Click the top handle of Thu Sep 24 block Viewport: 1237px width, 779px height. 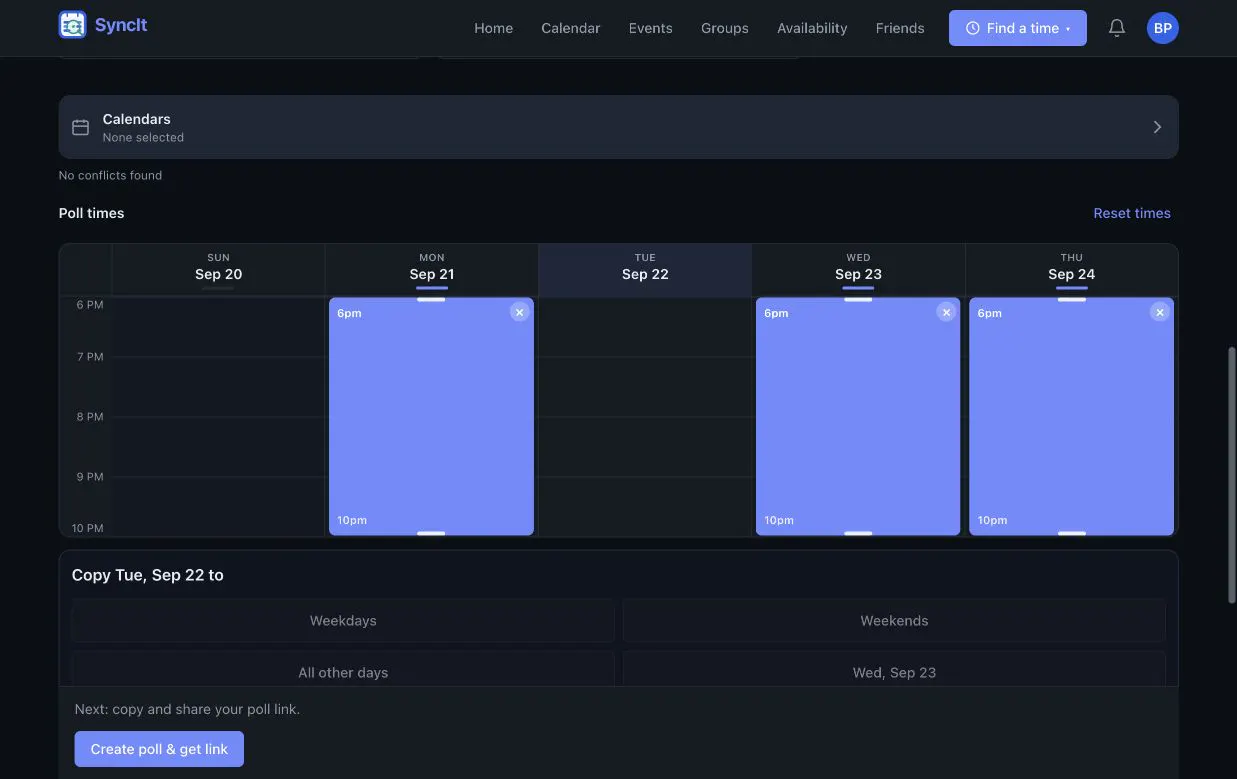coord(1072,299)
